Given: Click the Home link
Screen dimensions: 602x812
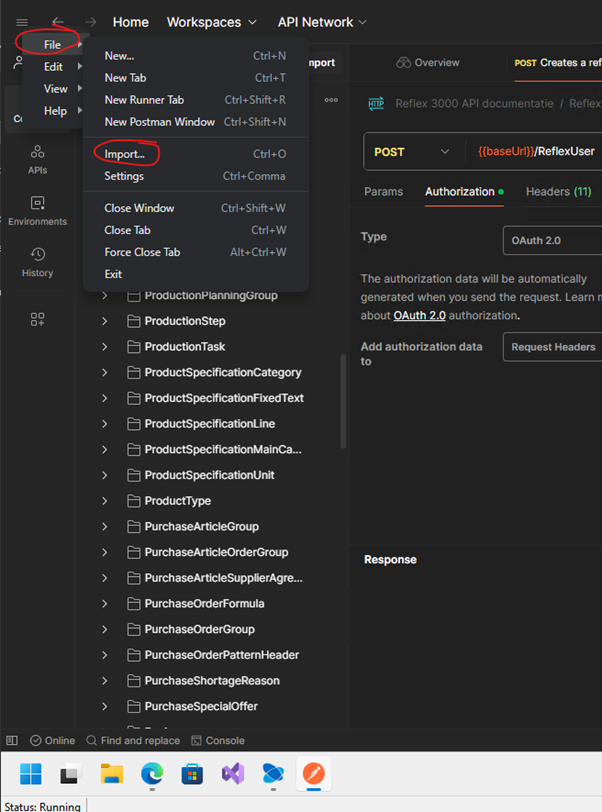Looking at the screenshot, I should coord(131,22).
